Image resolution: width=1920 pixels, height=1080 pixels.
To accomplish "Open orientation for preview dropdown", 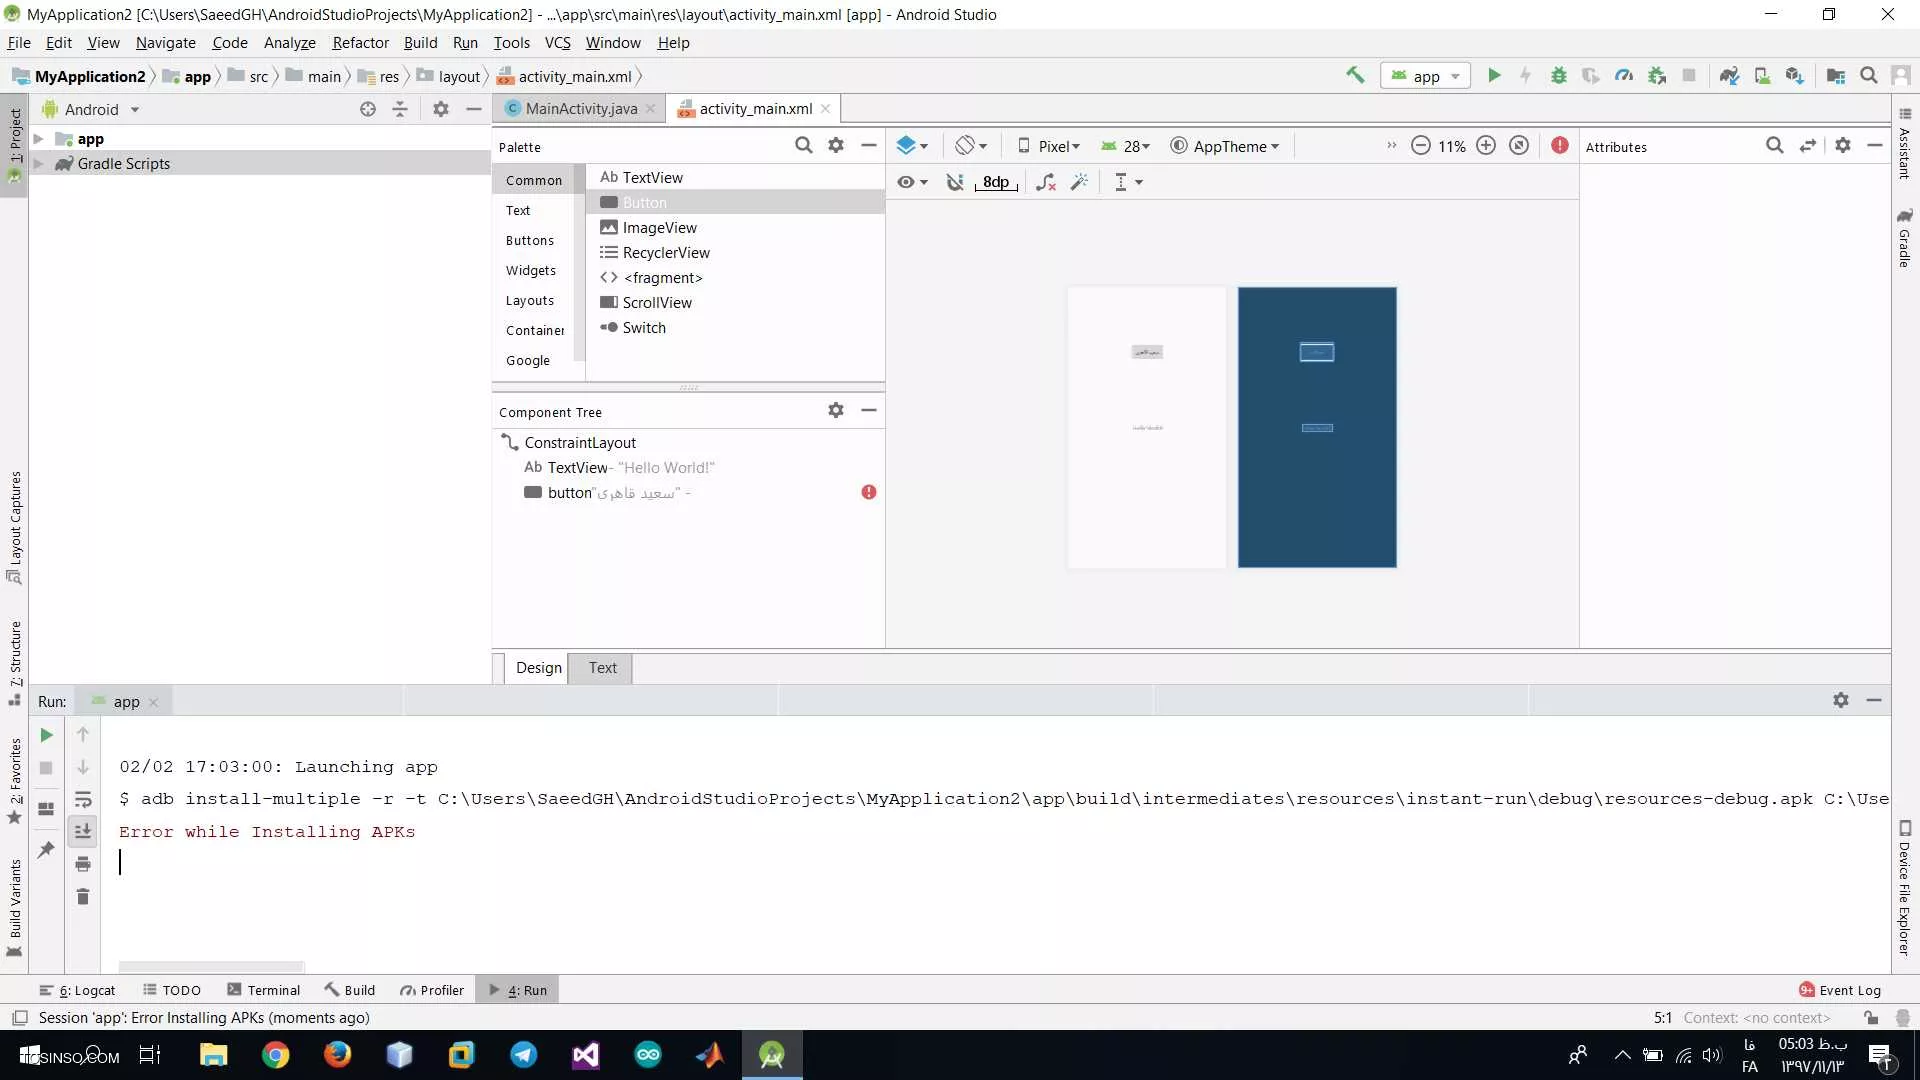I will point(971,146).
